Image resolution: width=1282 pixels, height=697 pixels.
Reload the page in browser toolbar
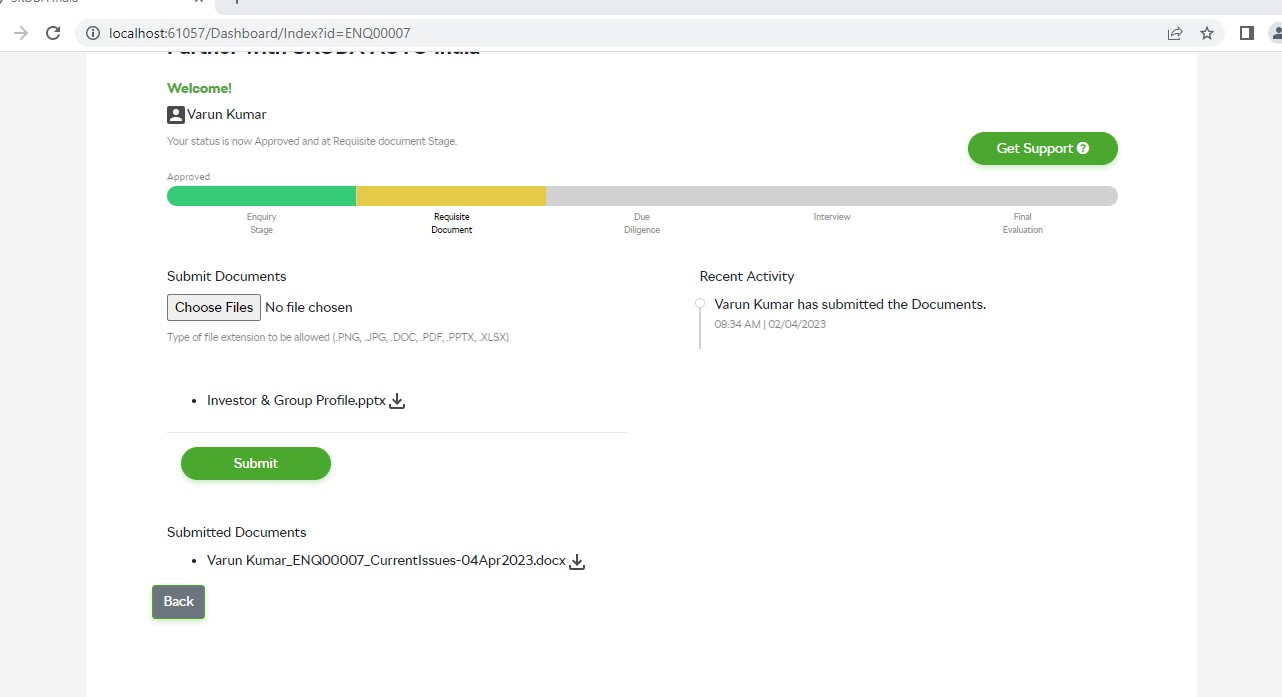pos(54,33)
